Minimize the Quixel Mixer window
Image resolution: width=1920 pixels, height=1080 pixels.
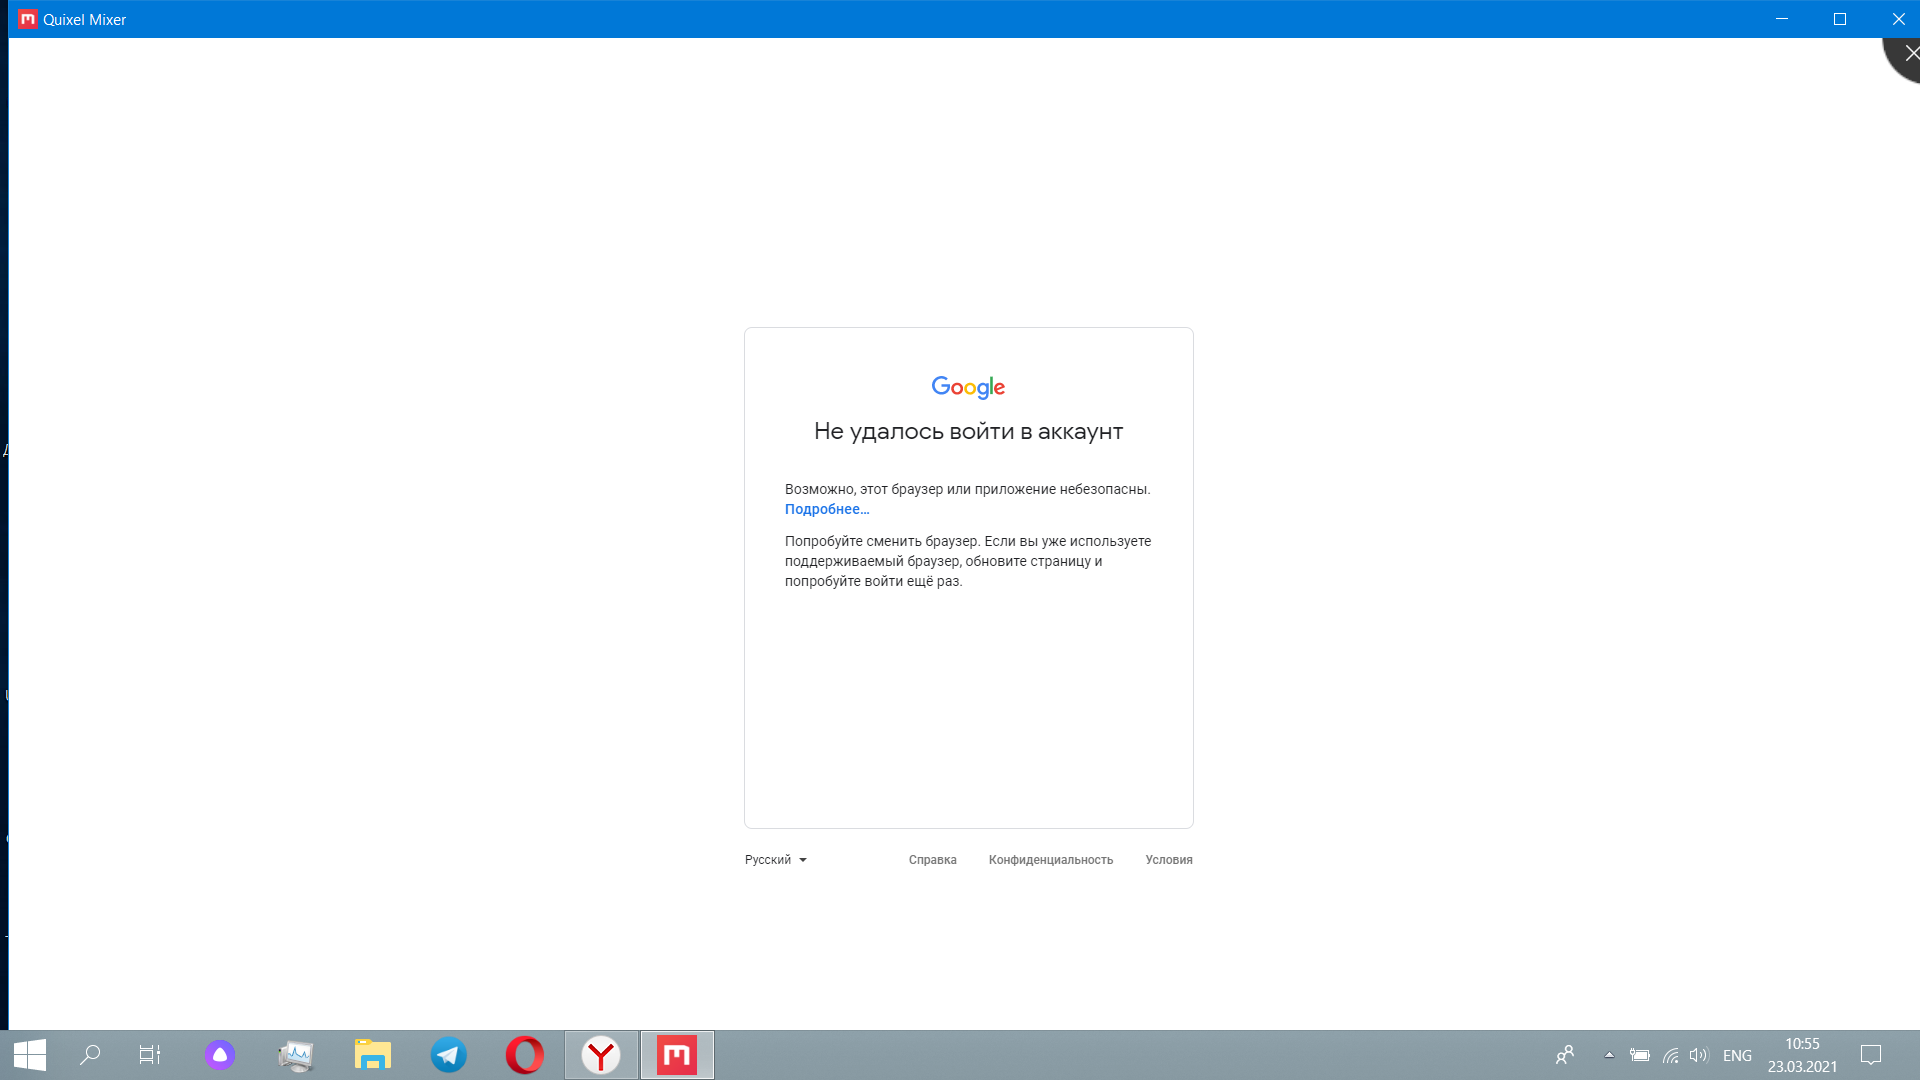pos(1782,19)
